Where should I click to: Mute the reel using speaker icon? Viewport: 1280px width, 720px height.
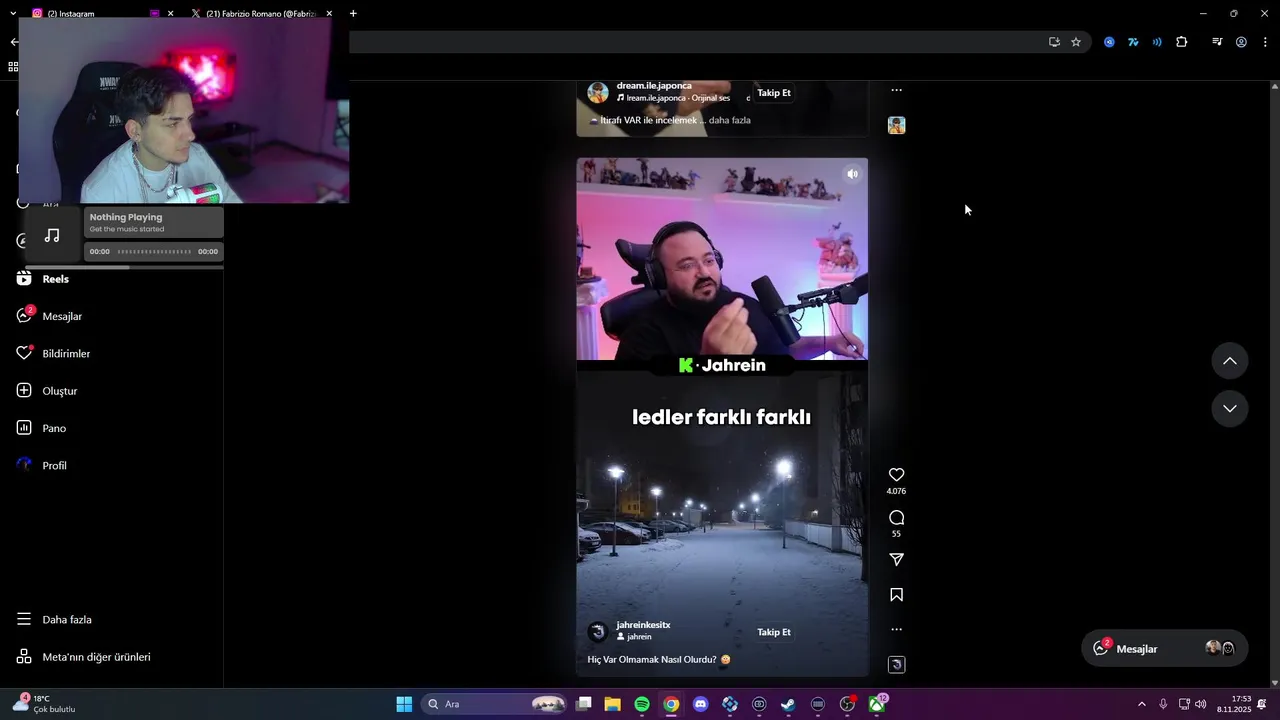click(852, 174)
